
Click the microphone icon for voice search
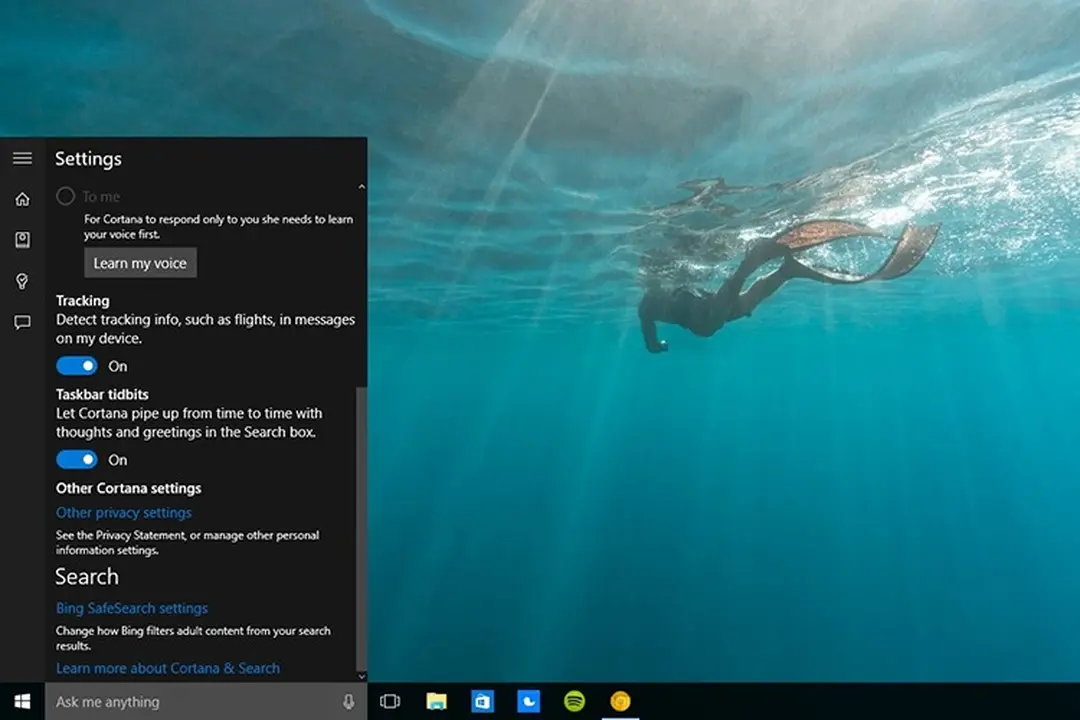point(347,701)
